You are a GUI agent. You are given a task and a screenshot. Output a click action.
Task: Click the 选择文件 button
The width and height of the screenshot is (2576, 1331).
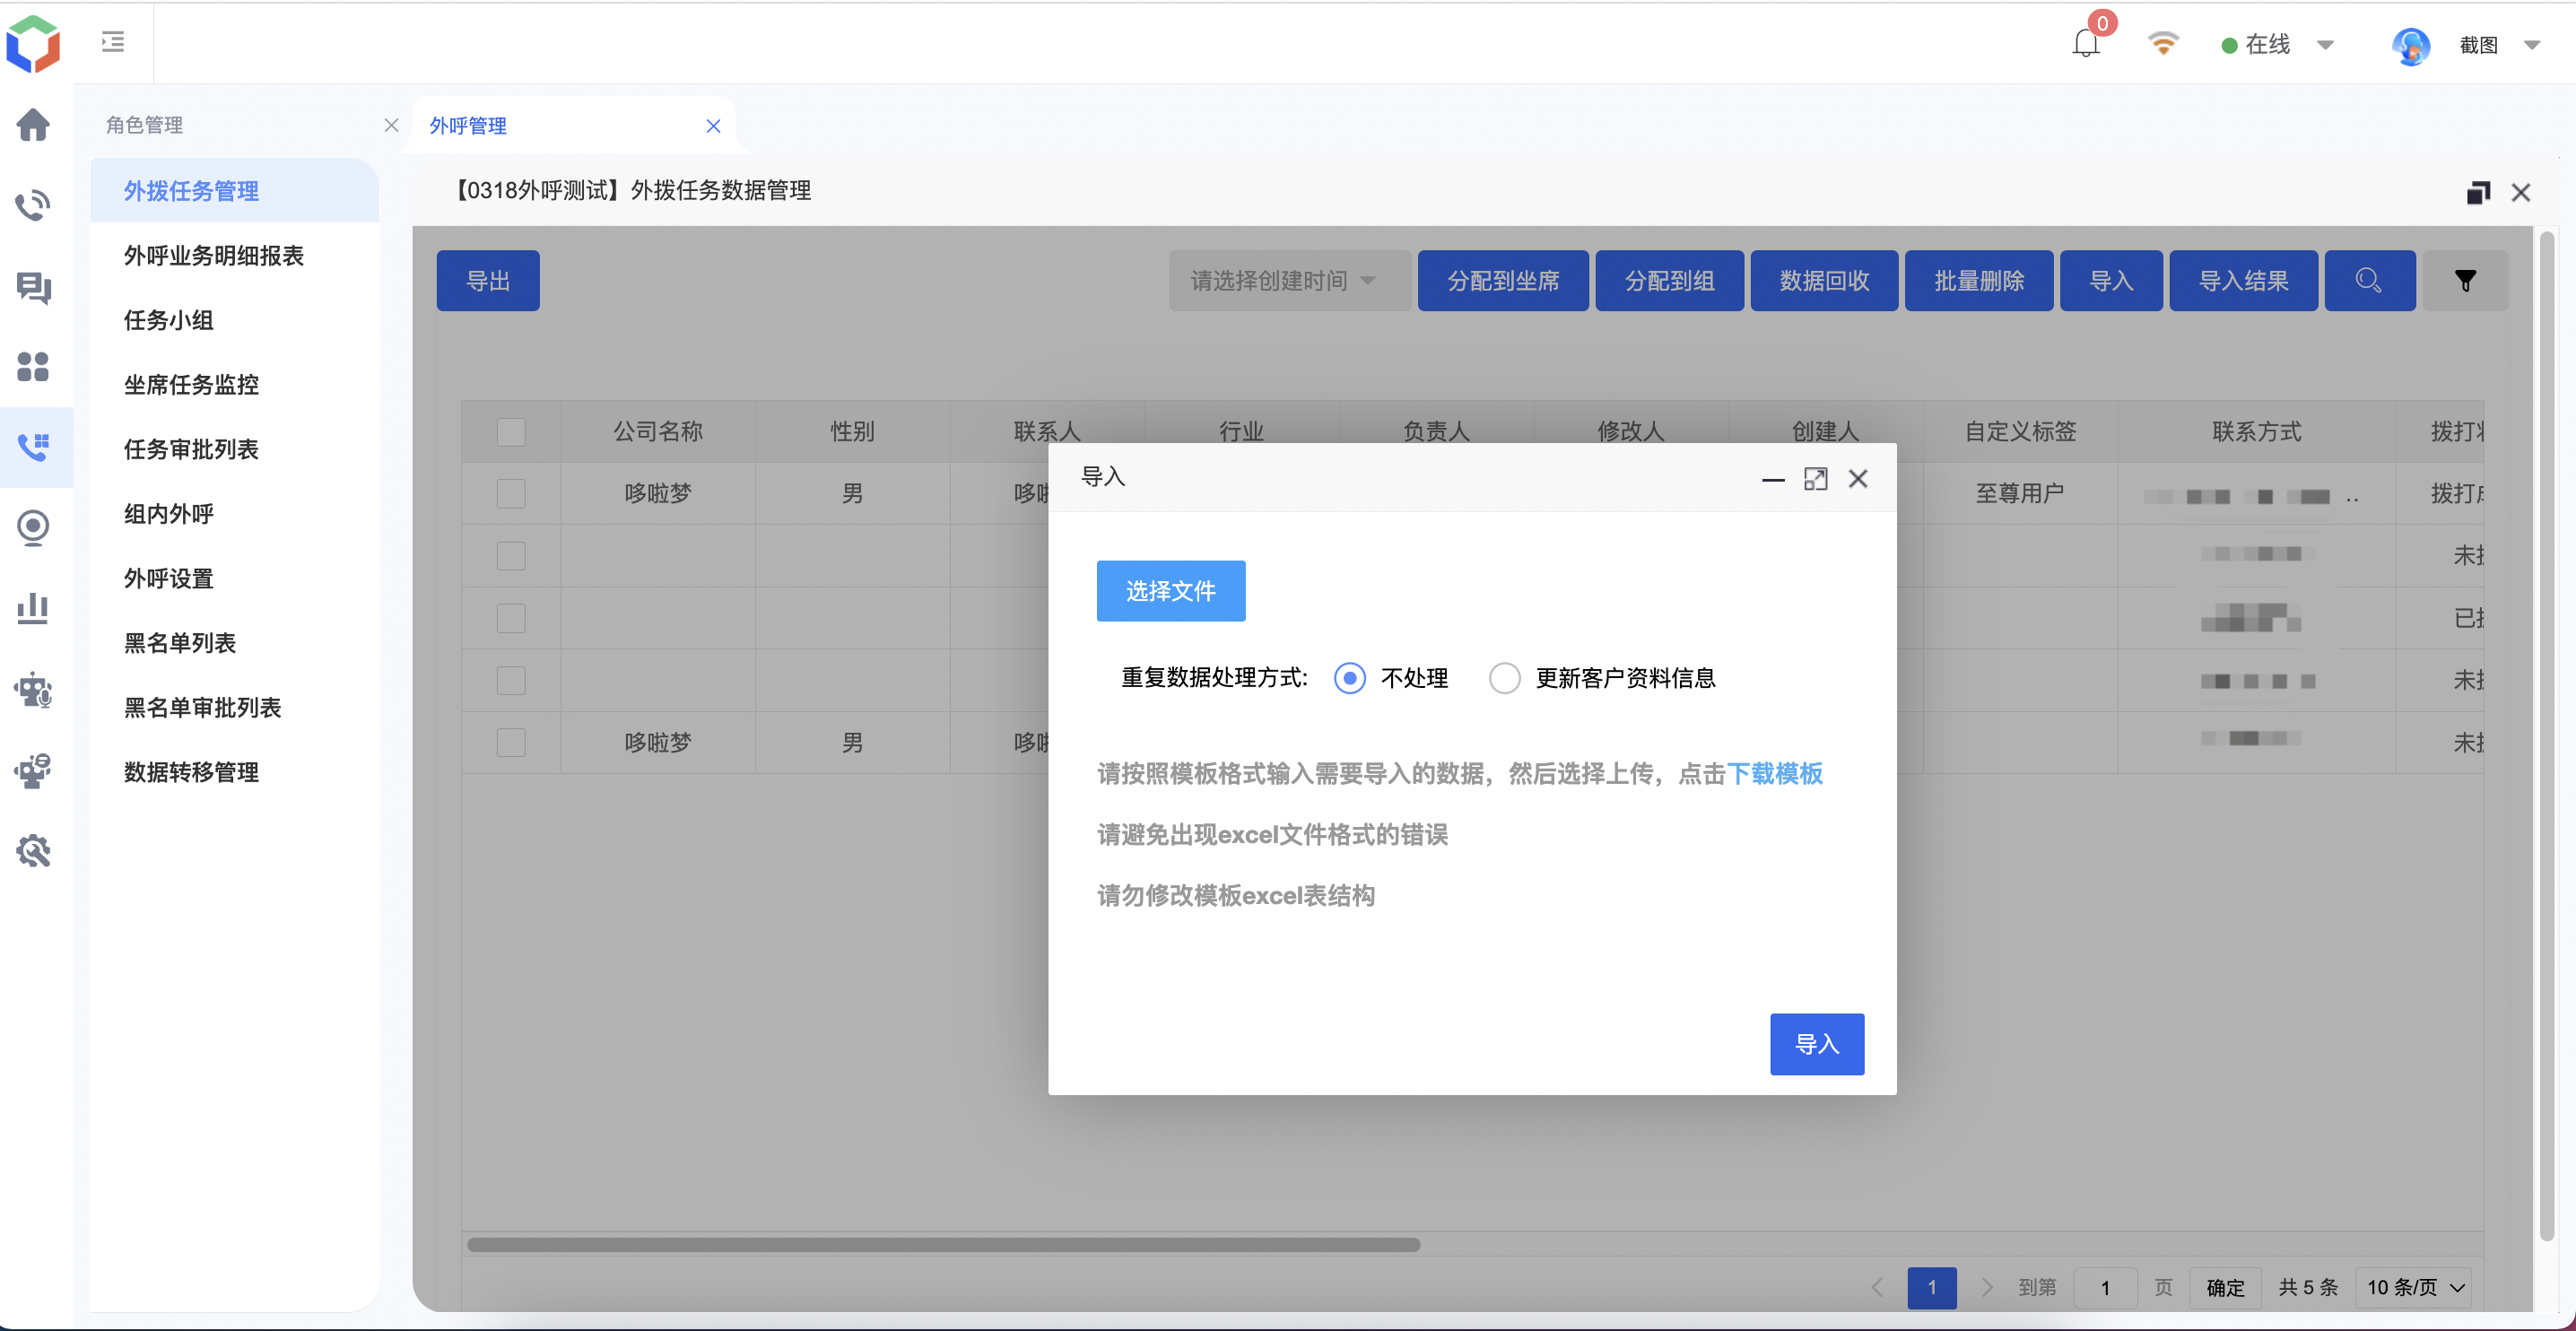[x=1171, y=591]
